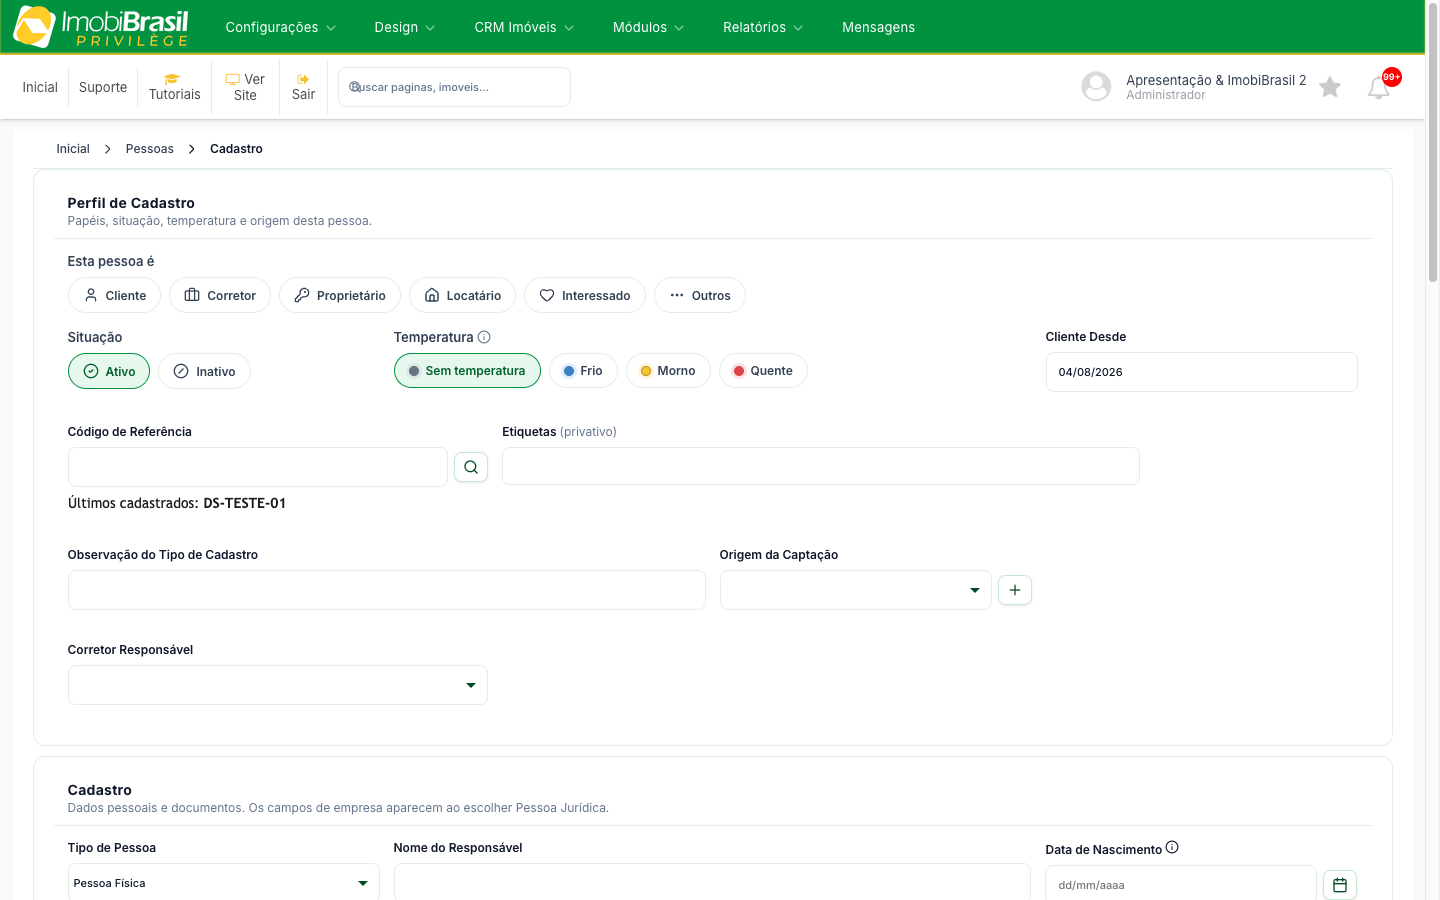Screen dimensions: 1440x900
Task: Click the Nome do Responsável input
Action: pos(712,882)
